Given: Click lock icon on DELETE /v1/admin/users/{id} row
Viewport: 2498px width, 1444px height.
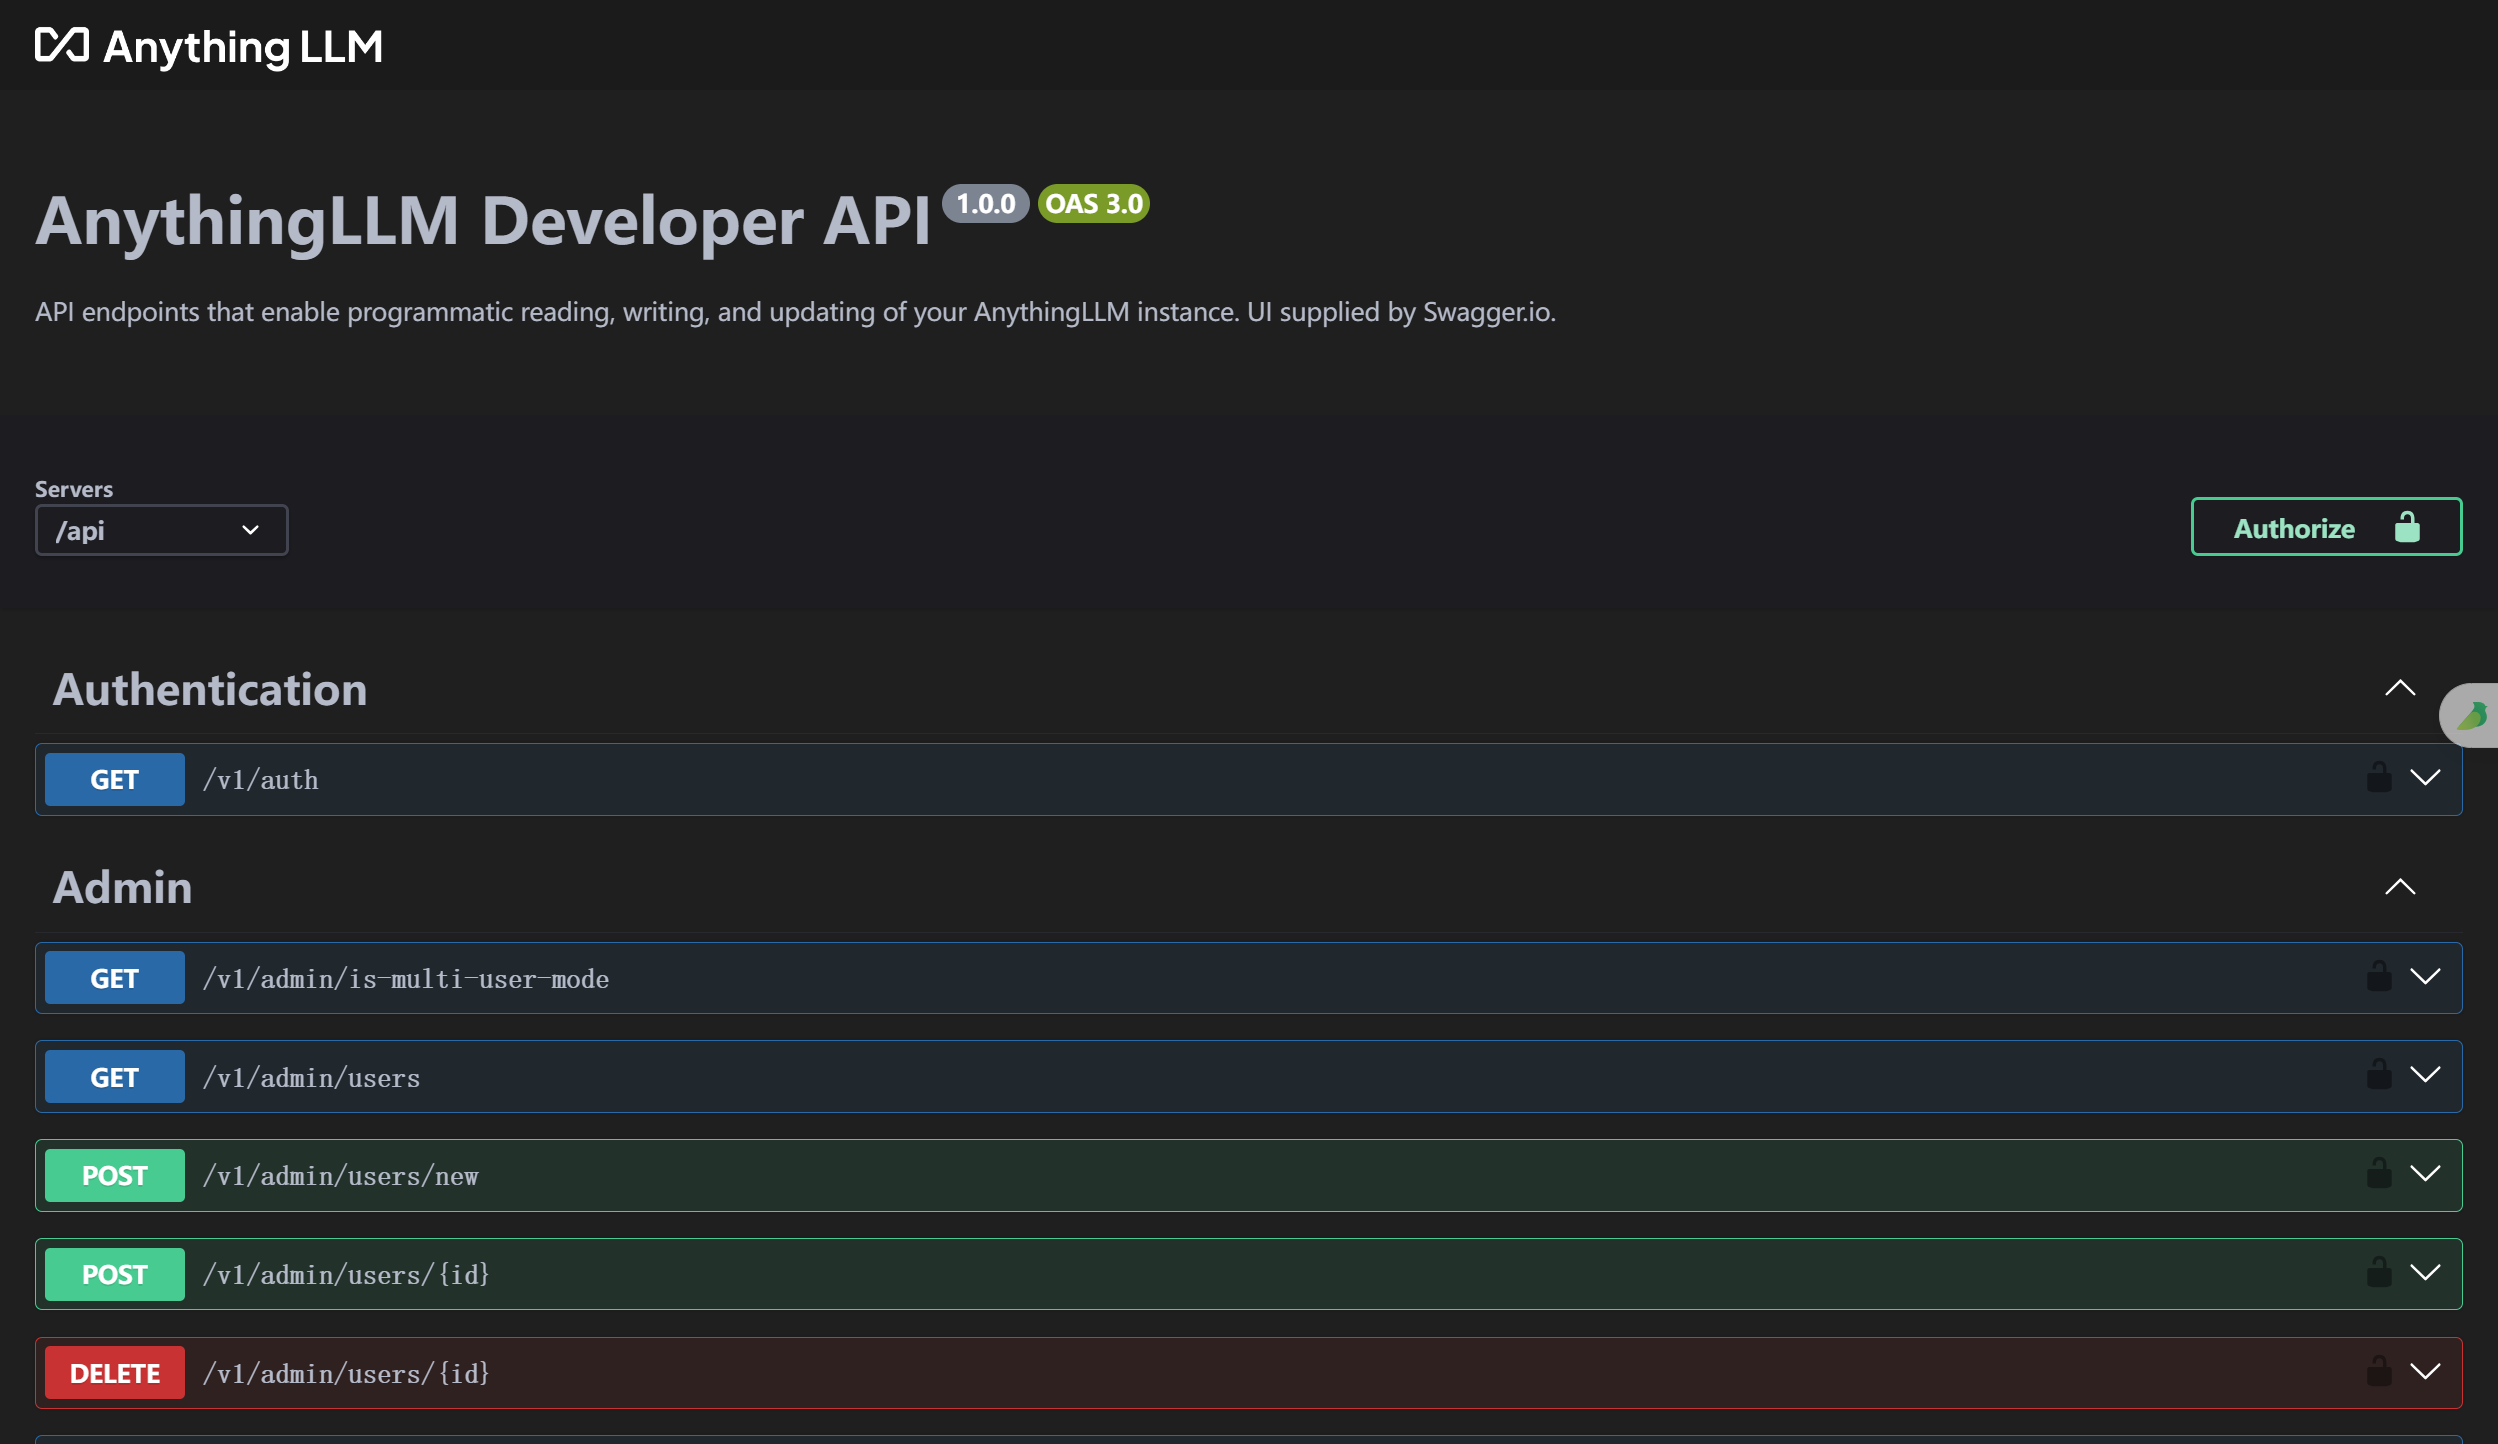Looking at the screenshot, I should click(2379, 1372).
